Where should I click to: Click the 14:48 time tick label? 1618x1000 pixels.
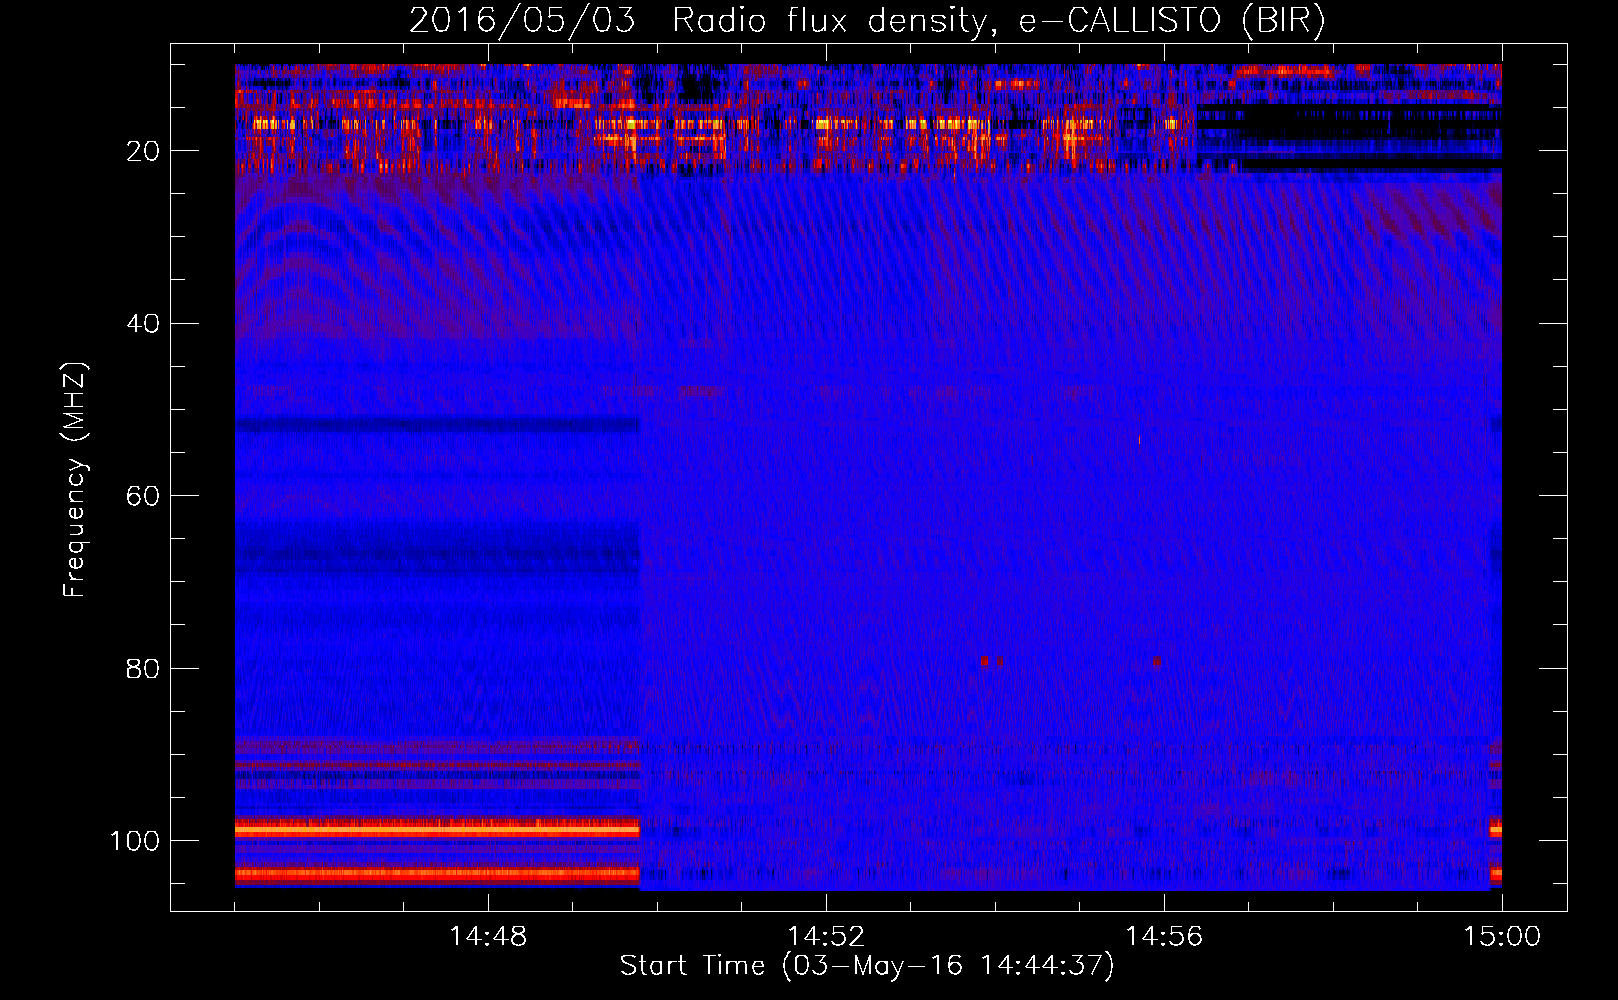coord(488,937)
